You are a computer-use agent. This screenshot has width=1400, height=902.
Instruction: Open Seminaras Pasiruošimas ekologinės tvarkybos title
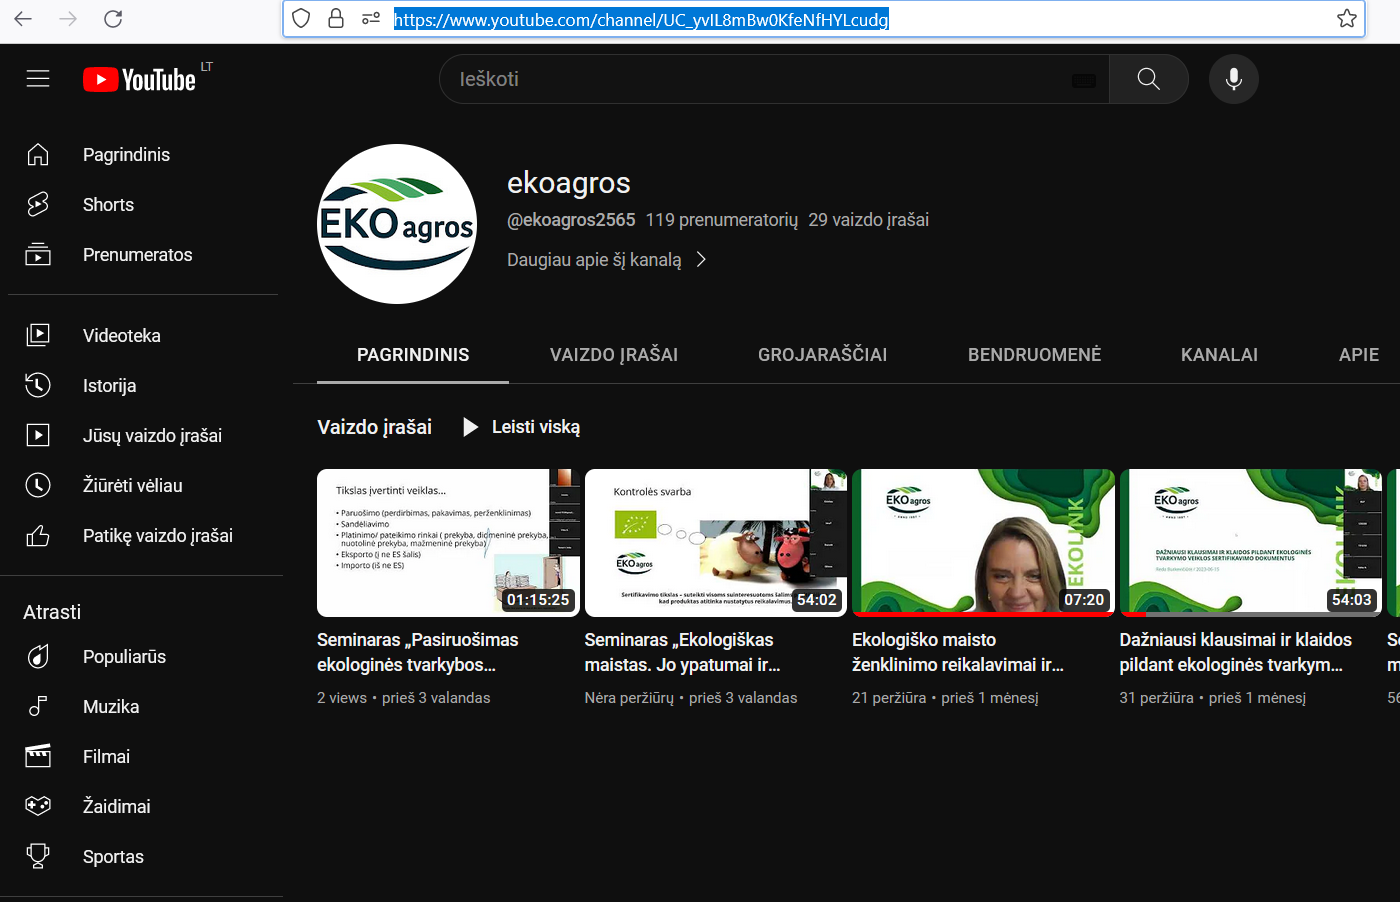(x=418, y=652)
